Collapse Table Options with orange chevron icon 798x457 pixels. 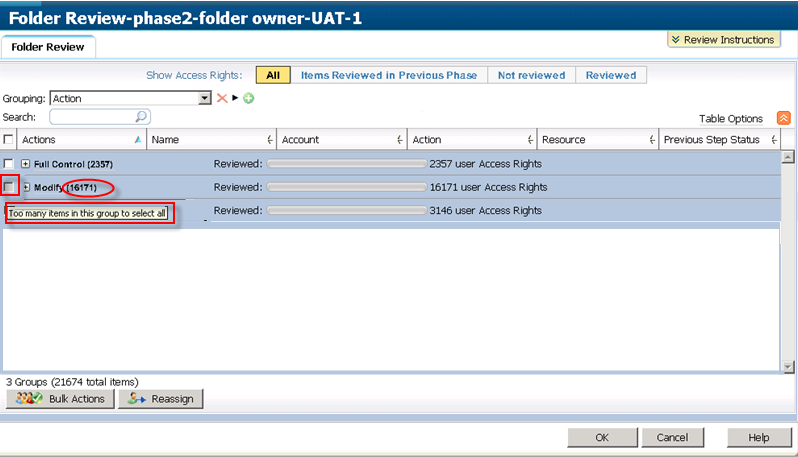[783, 118]
